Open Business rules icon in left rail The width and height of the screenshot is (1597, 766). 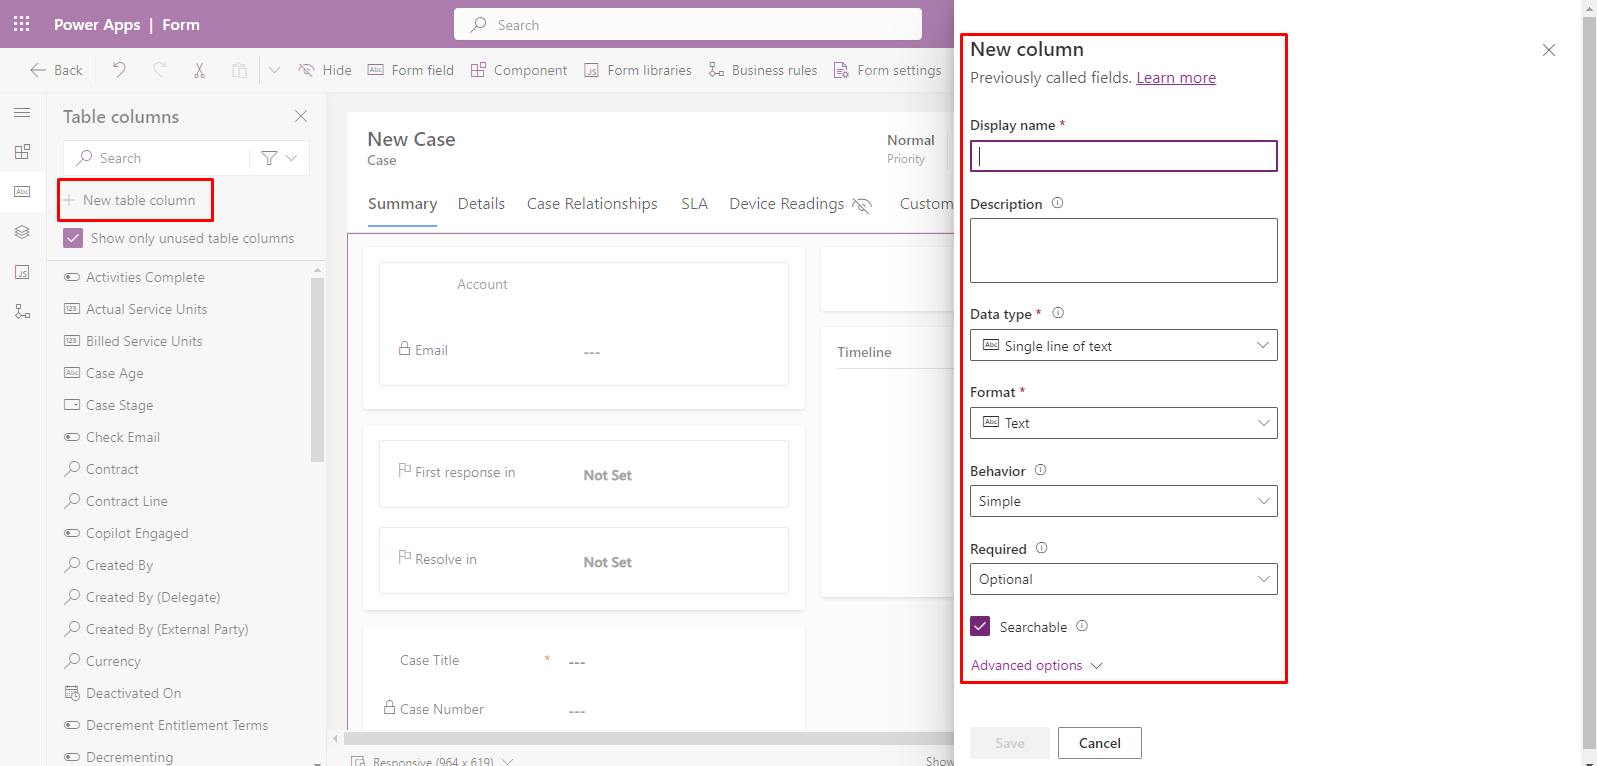click(x=22, y=312)
